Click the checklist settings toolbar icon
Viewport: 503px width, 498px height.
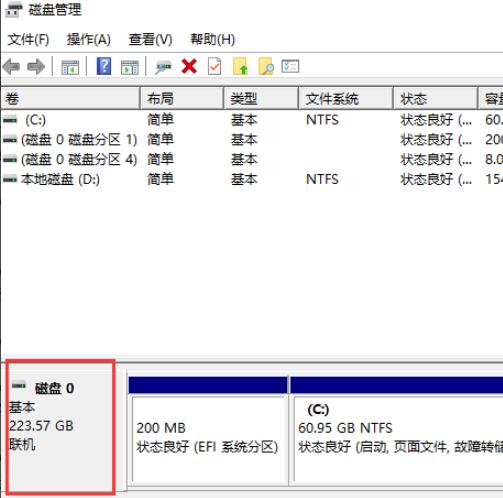(290, 66)
